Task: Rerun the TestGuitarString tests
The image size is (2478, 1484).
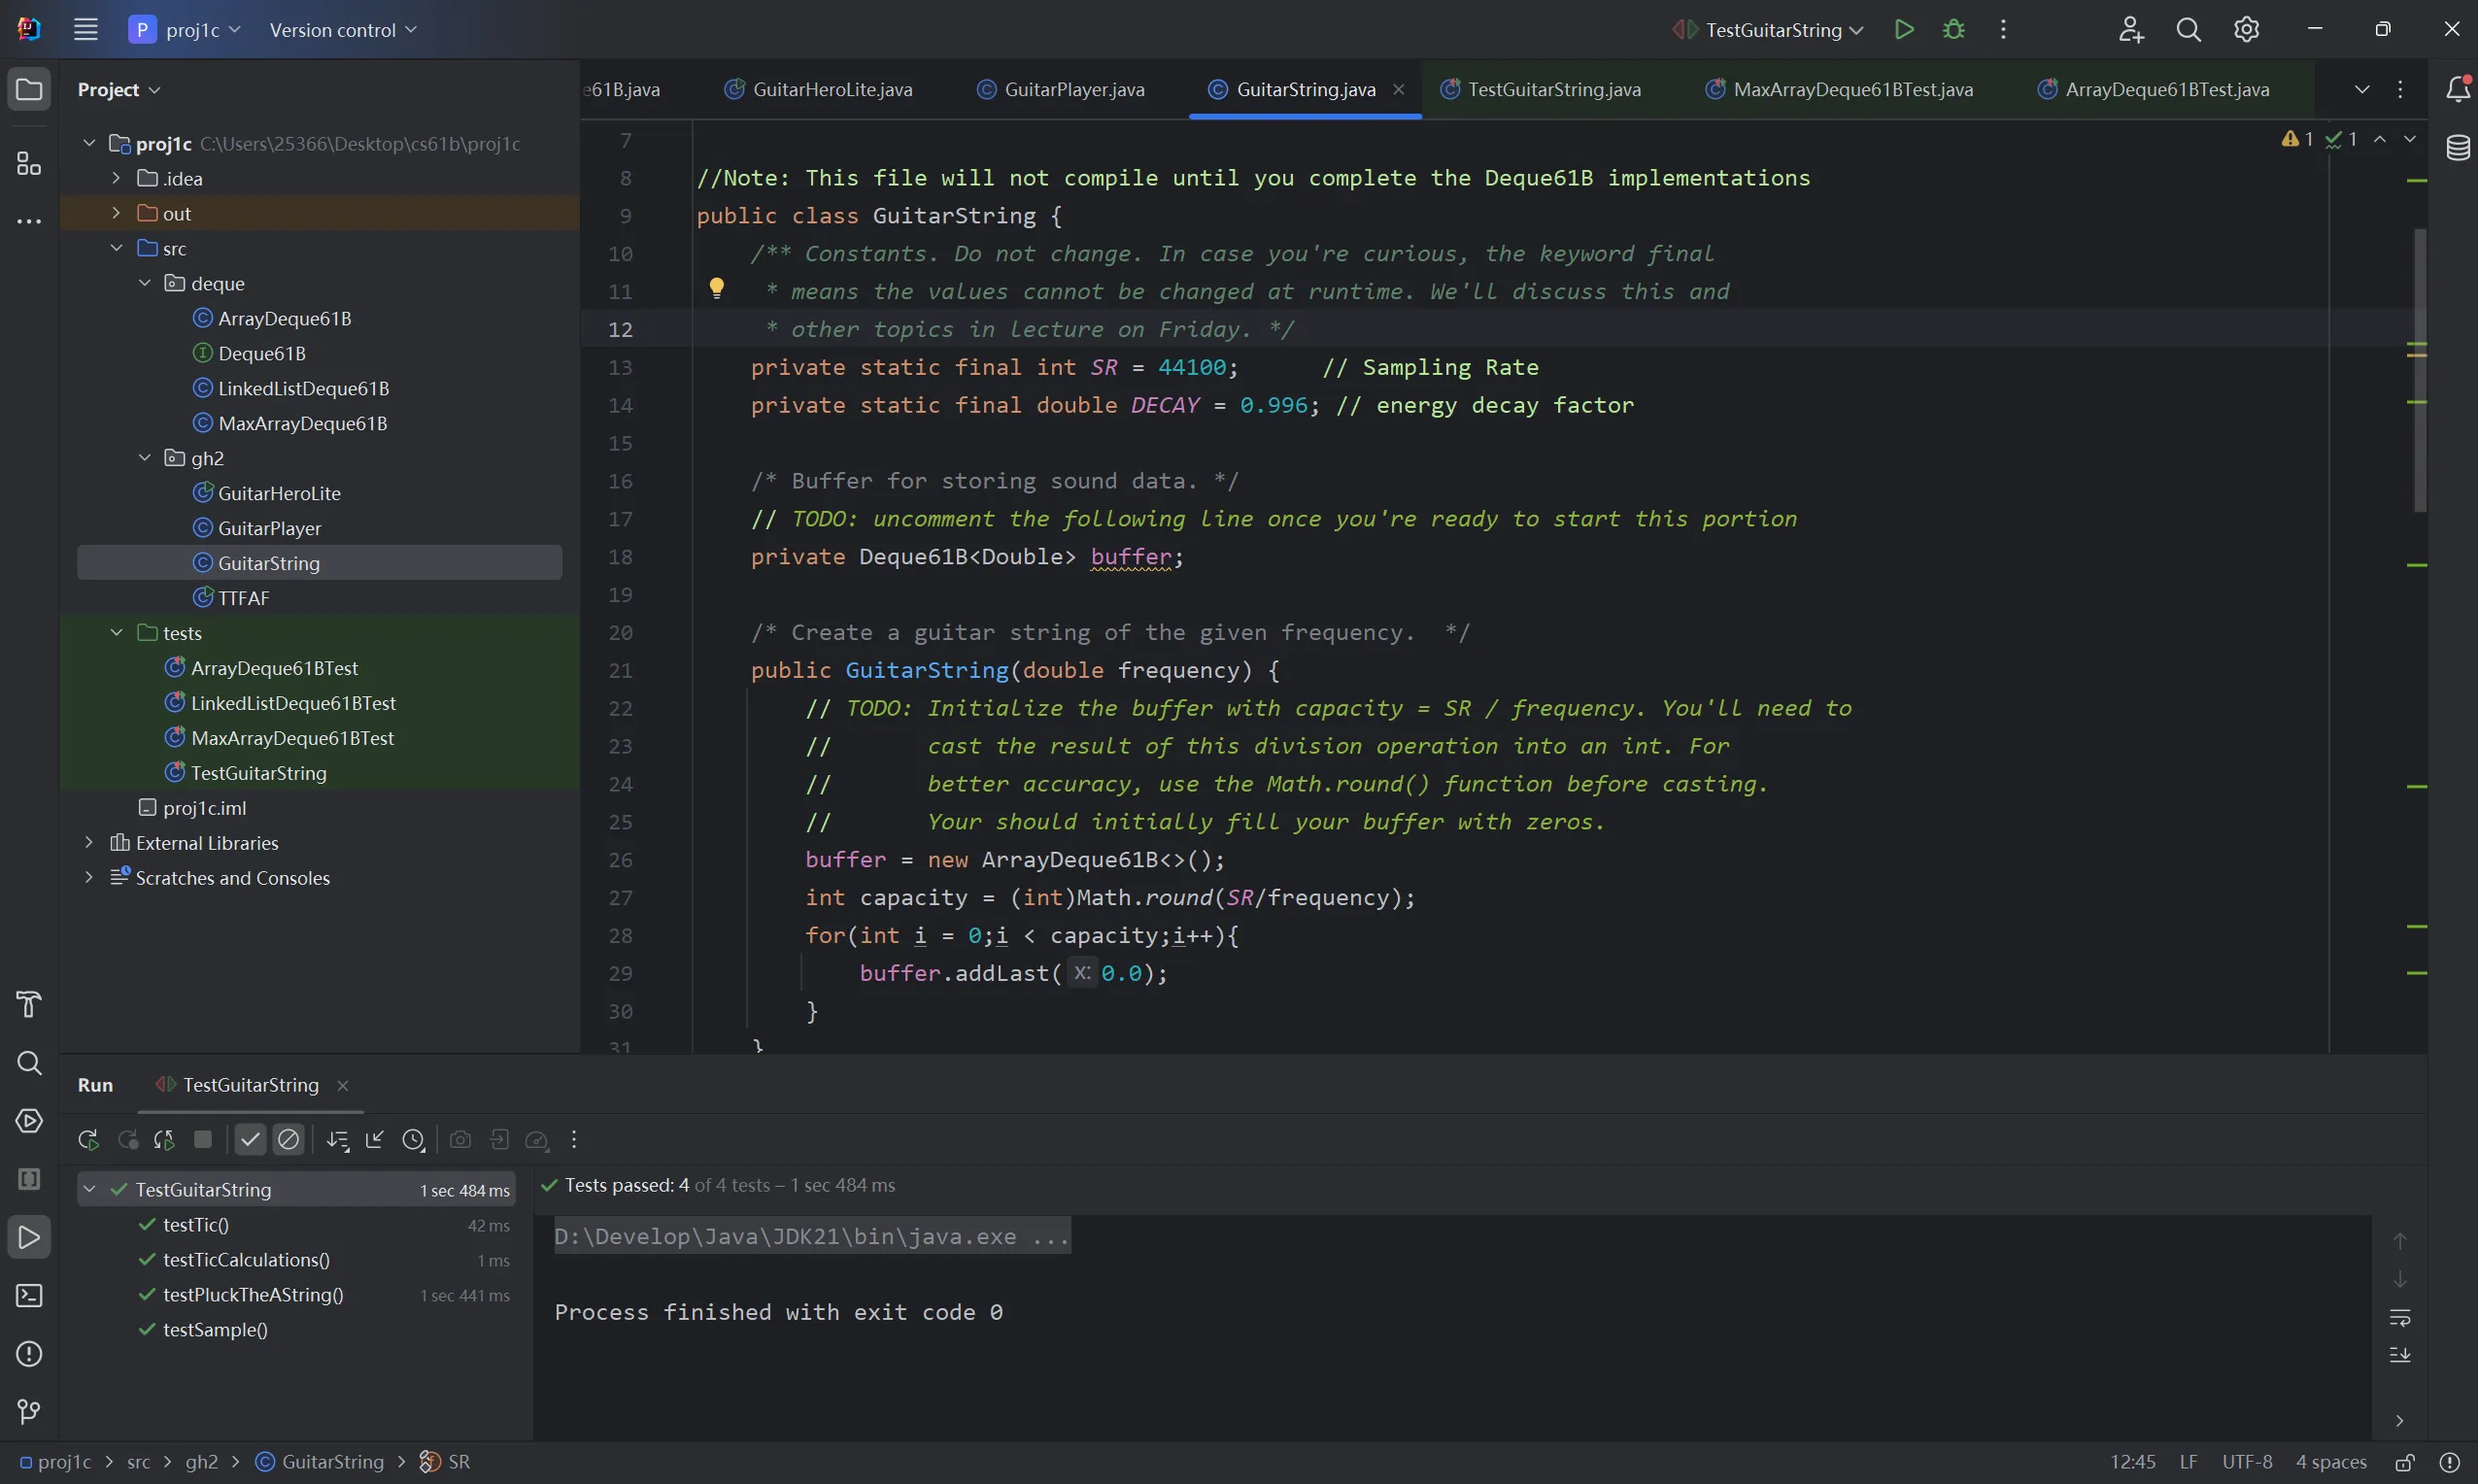Action: tap(88, 1140)
